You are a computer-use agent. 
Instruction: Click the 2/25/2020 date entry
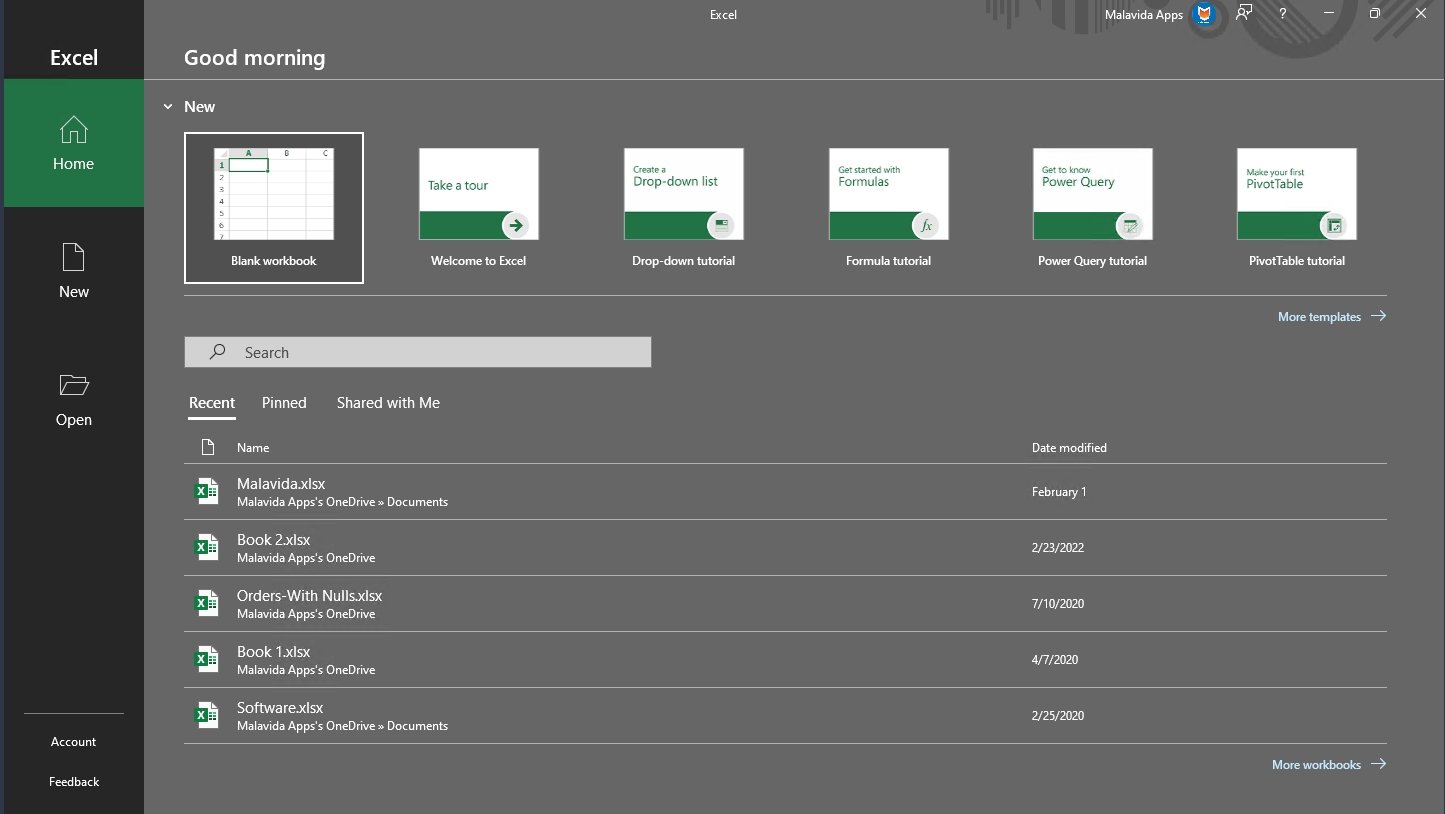tap(1058, 716)
